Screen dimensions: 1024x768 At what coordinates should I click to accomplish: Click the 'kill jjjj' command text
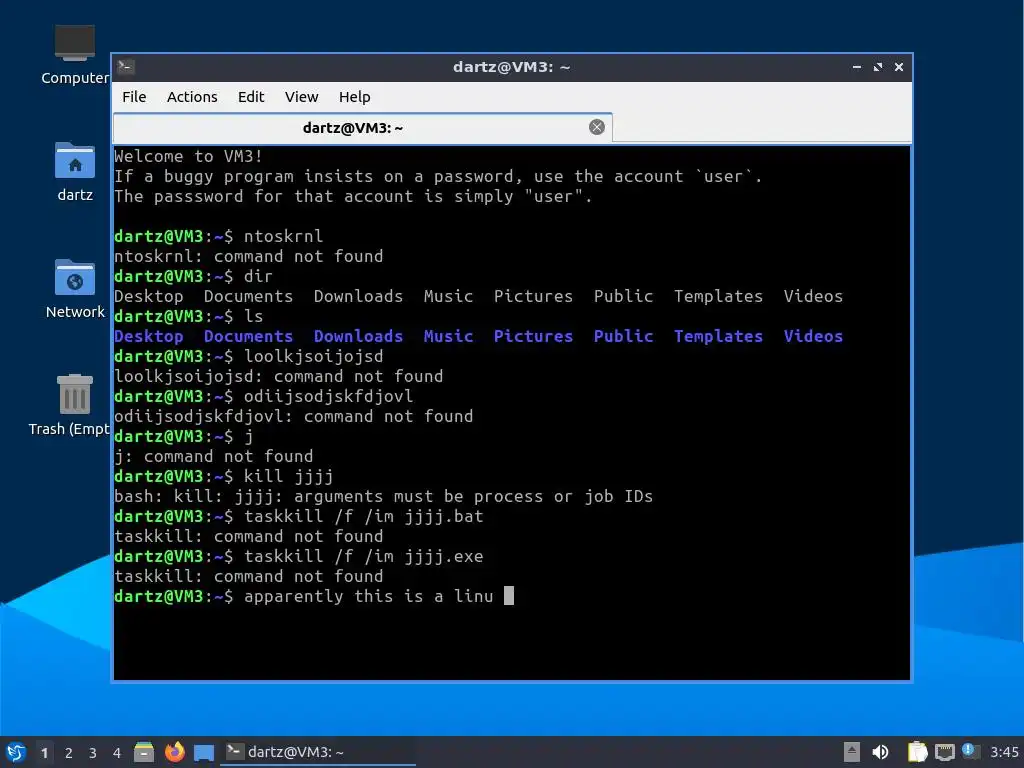pos(289,476)
